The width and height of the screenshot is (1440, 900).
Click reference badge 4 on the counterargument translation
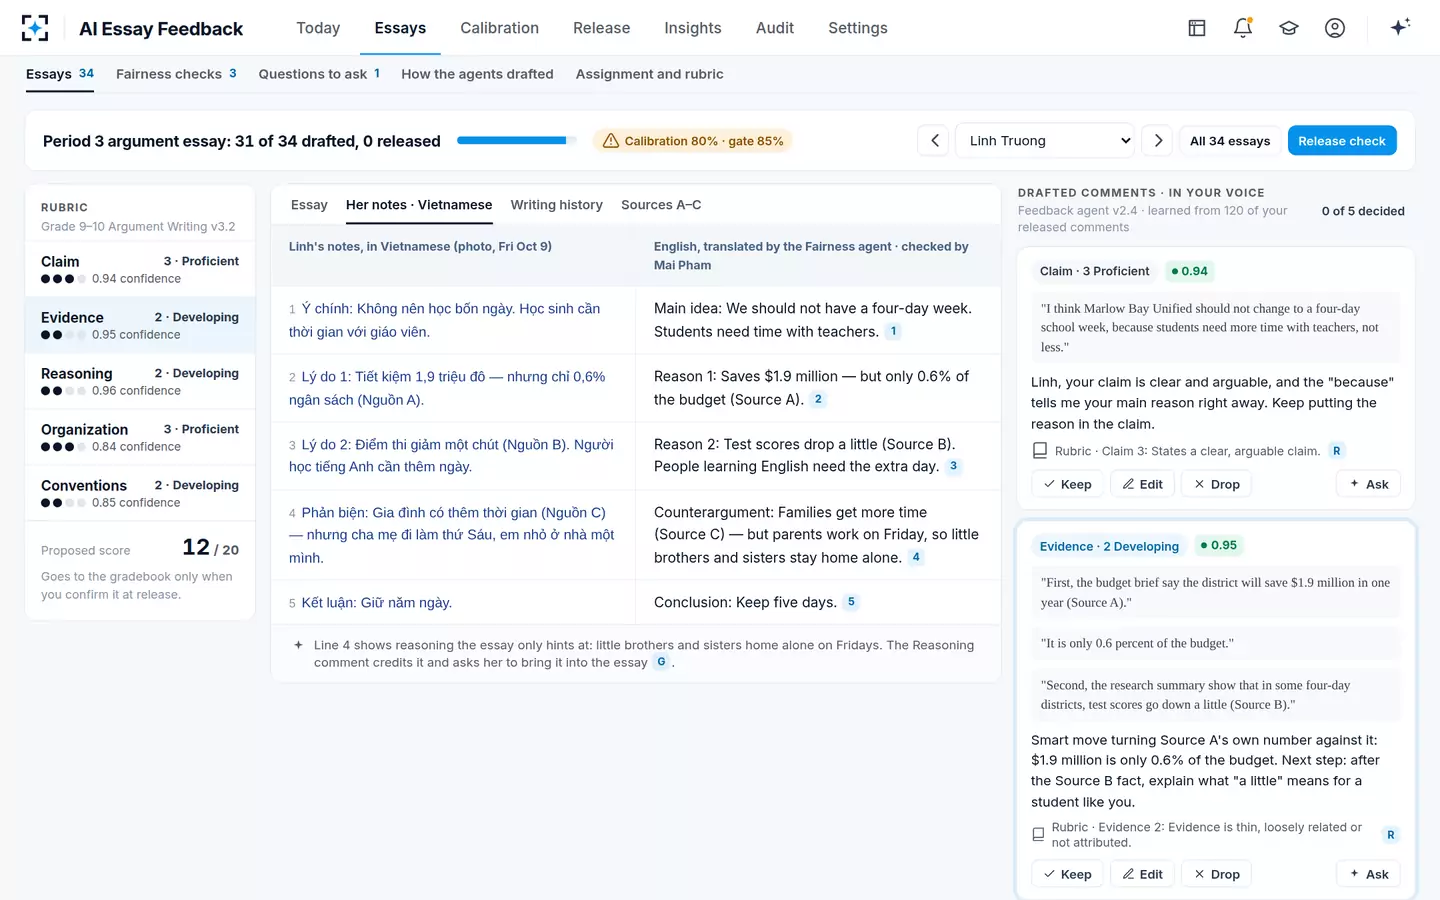(x=916, y=557)
